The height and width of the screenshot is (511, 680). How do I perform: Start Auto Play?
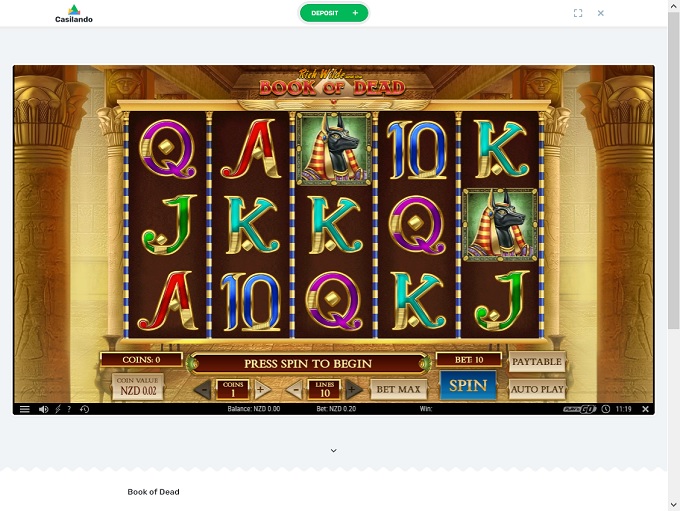coord(537,389)
